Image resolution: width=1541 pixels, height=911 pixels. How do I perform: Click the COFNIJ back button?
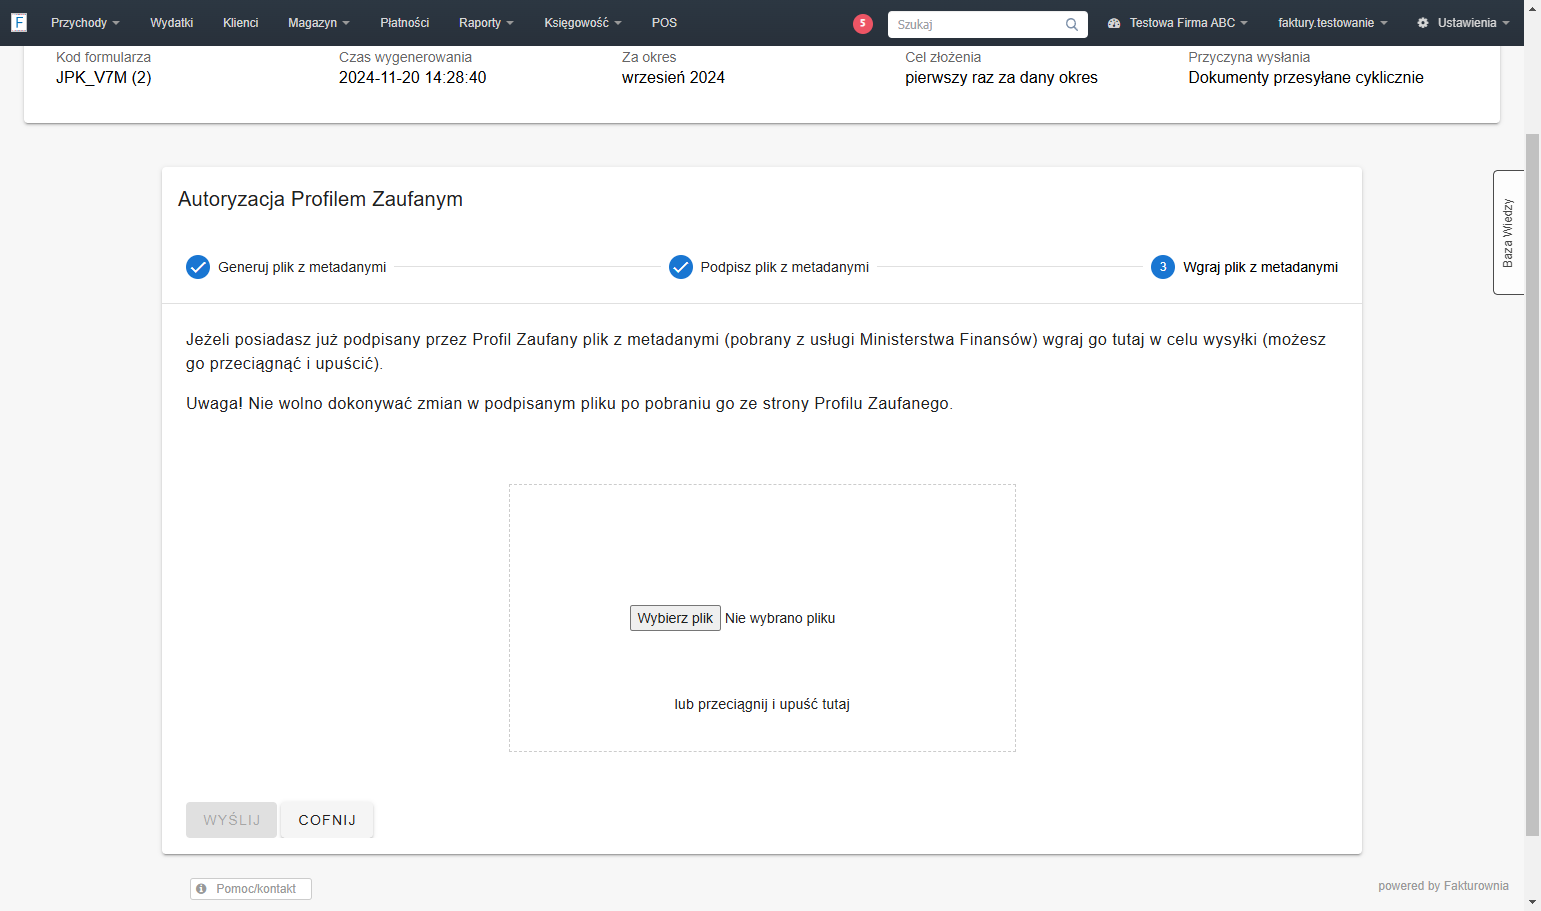pyautogui.click(x=327, y=820)
